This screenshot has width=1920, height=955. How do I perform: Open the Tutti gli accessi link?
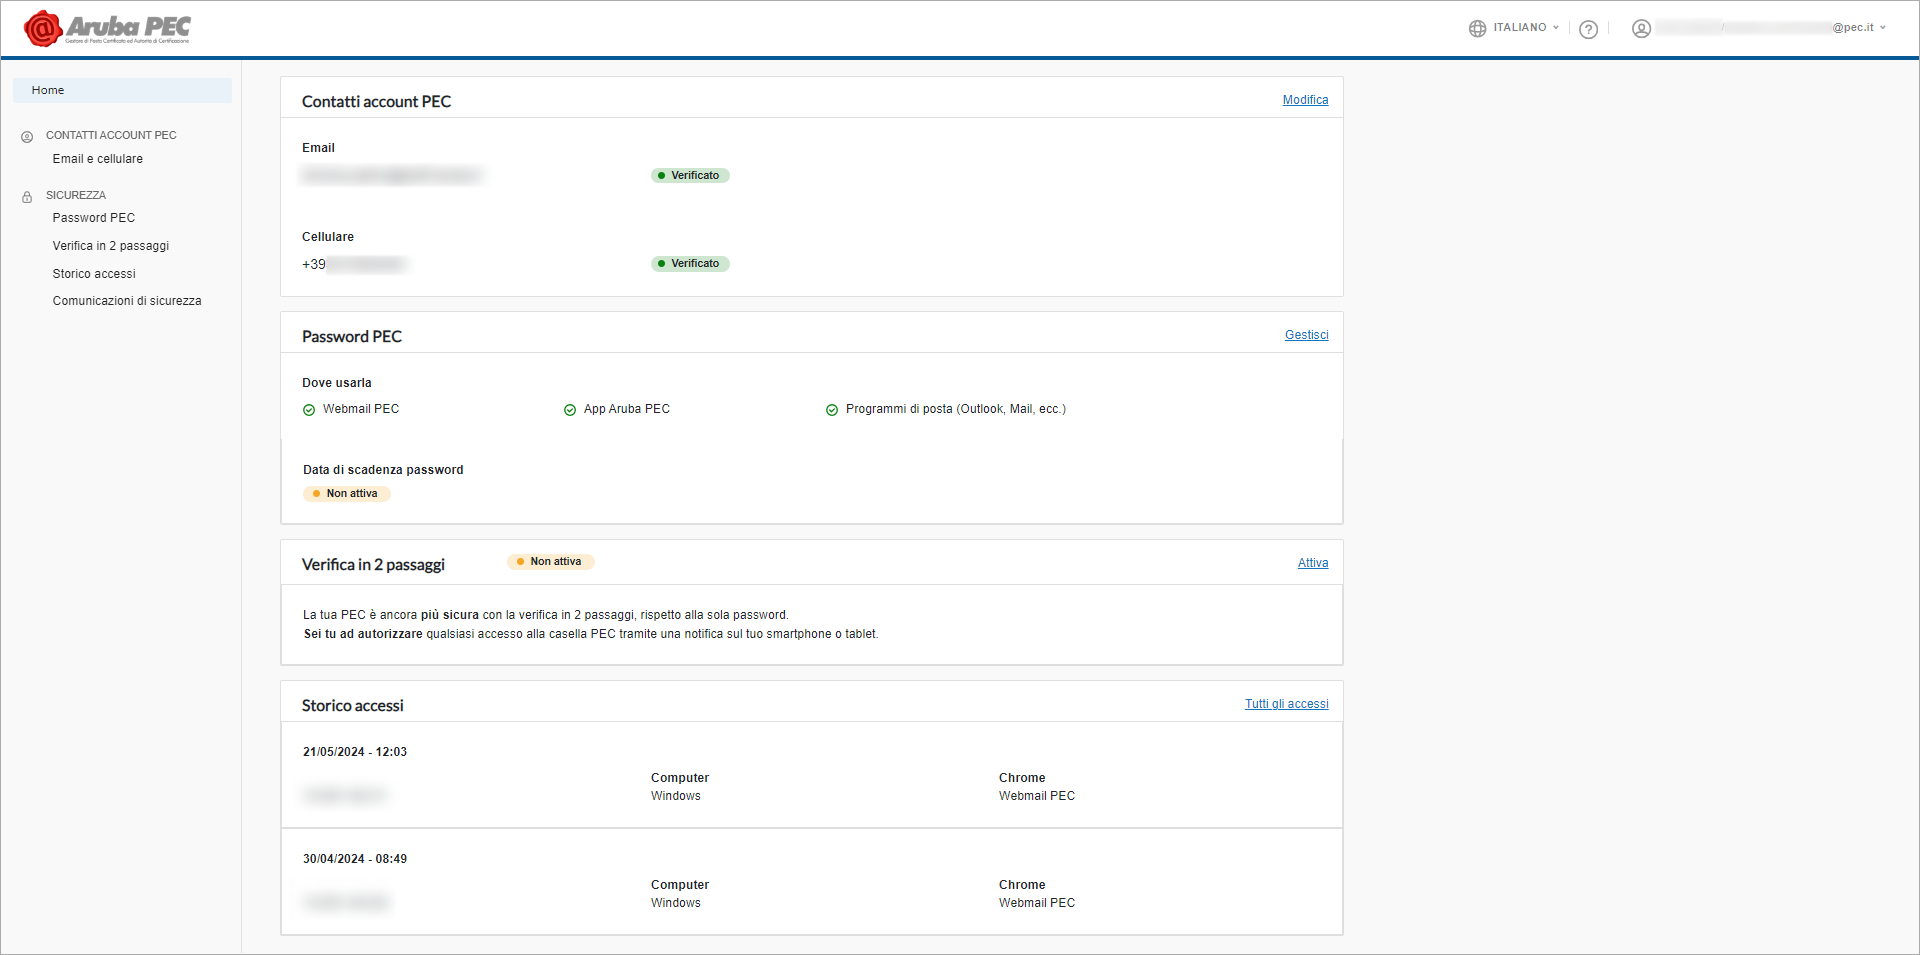tap(1287, 704)
